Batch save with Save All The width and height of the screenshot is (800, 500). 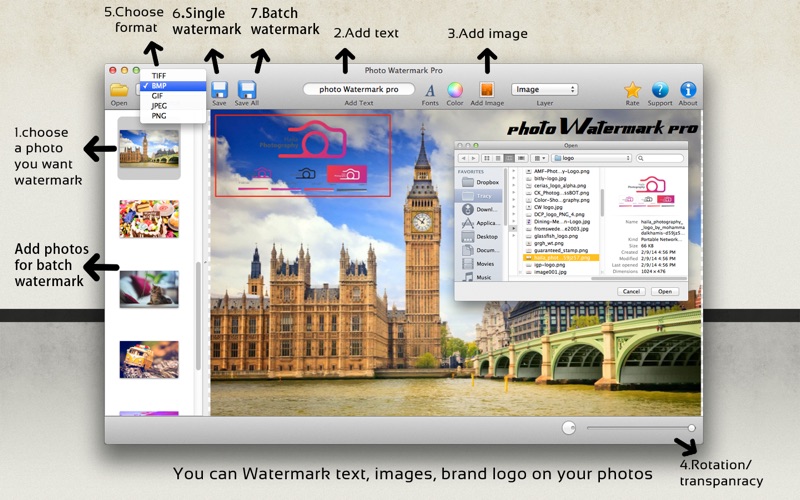pos(247,90)
